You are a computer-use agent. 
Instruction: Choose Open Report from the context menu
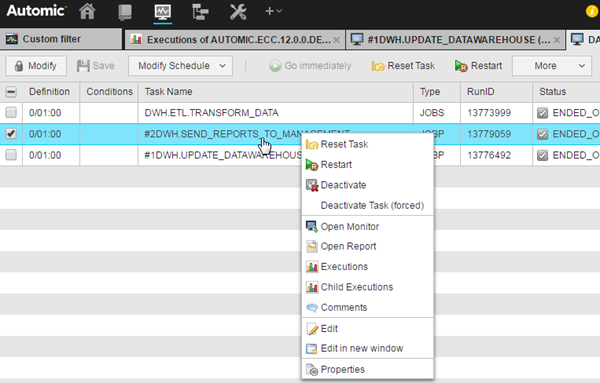click(x=367, y=246)
